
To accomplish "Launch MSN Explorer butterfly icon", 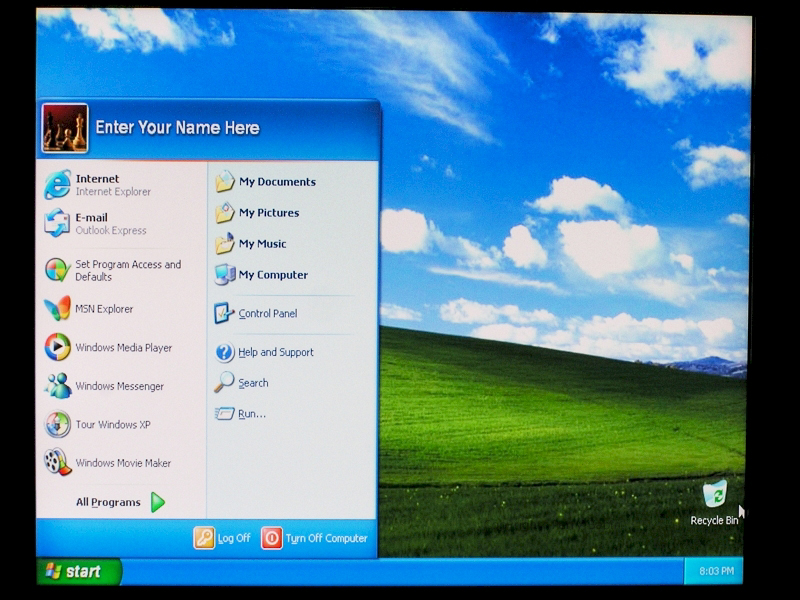I will pyautogui.click(x=57, y=308).
